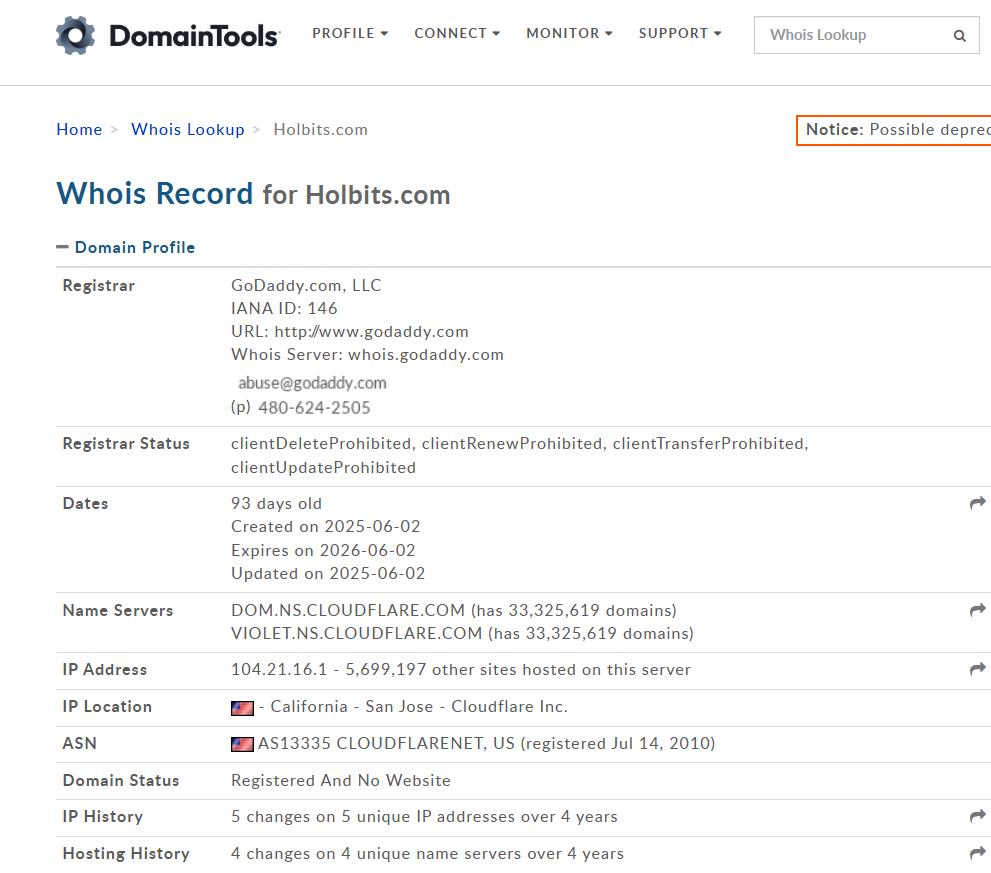Open Whois Lookup breadcrumb link
The image size is (991, 873).
pos(188,130)
